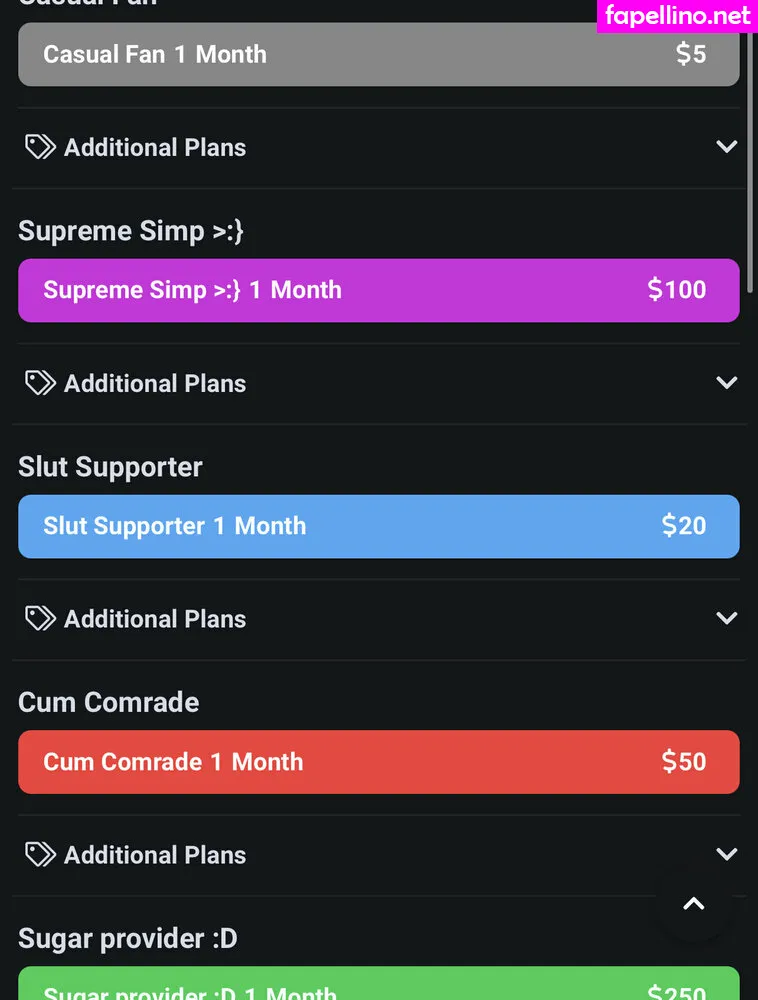
Task: Open the fapellino.net watermark link
Action: (677, 16)
